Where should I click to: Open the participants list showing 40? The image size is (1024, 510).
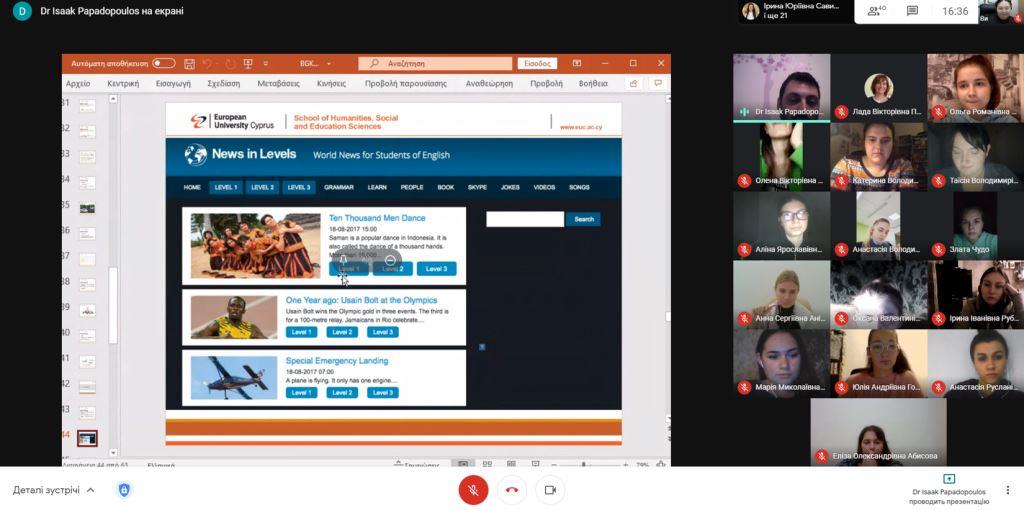click(x=875, y=11)
